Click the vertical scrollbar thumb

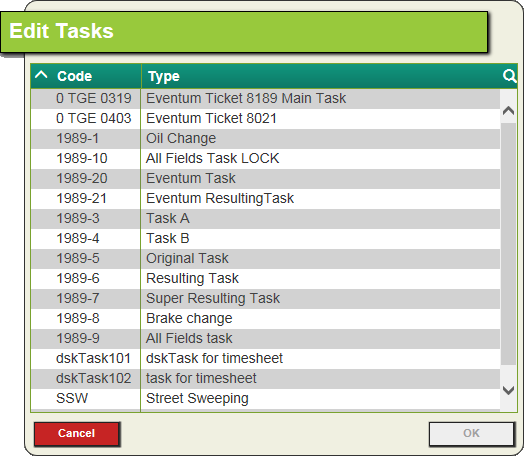(x=508, y=244)
